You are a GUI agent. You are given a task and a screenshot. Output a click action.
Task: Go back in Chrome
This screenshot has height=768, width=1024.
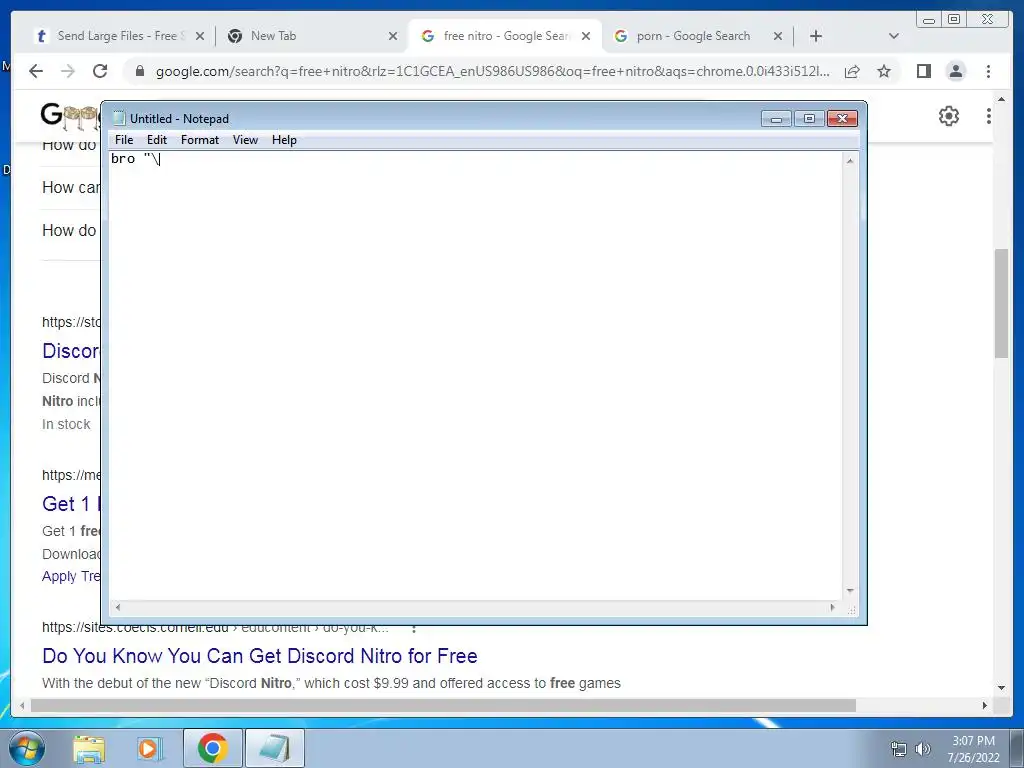pos(36,71)
